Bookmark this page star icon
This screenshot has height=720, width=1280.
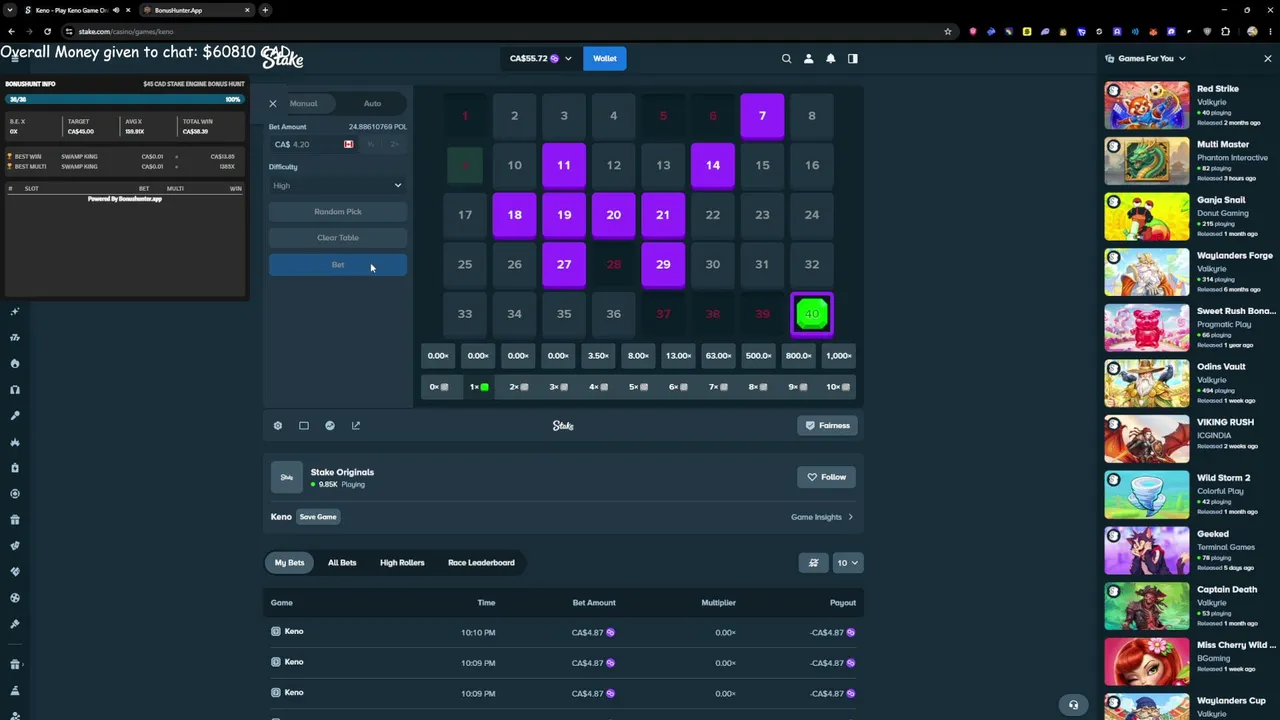pos(948,31)
